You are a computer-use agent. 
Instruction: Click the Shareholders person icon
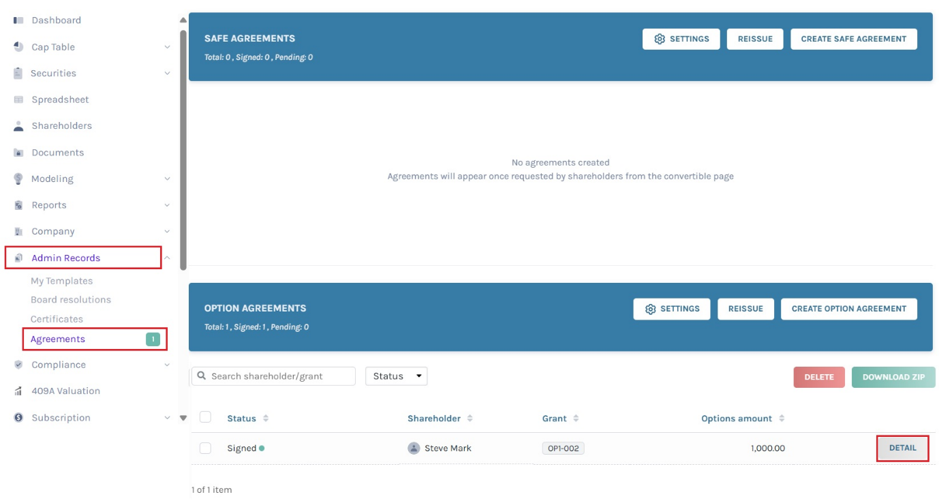pyautogui.click(x=19, y=126)
